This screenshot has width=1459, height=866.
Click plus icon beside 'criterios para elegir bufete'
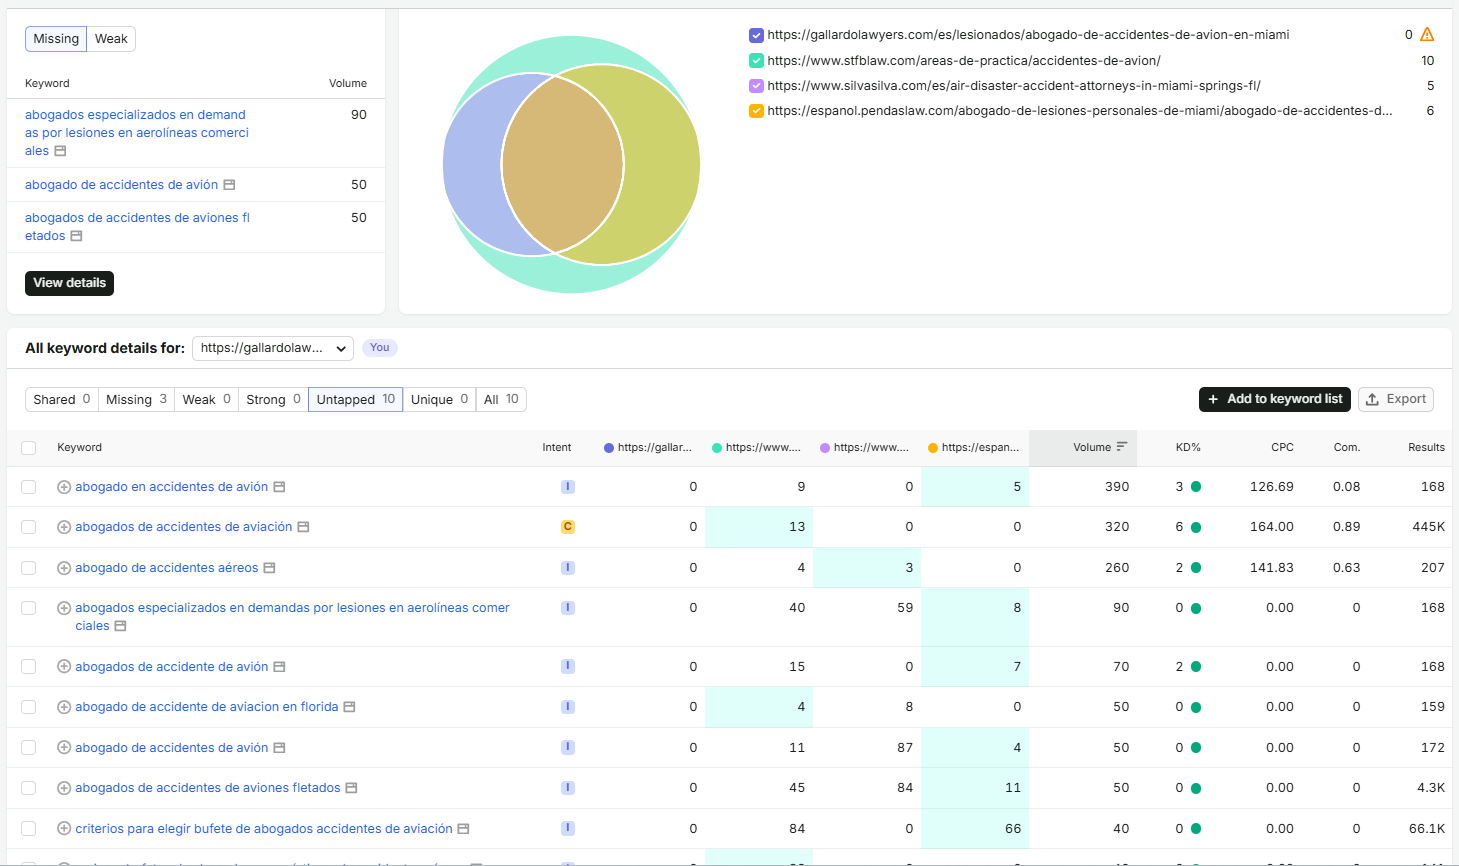(x=64, y=829)
